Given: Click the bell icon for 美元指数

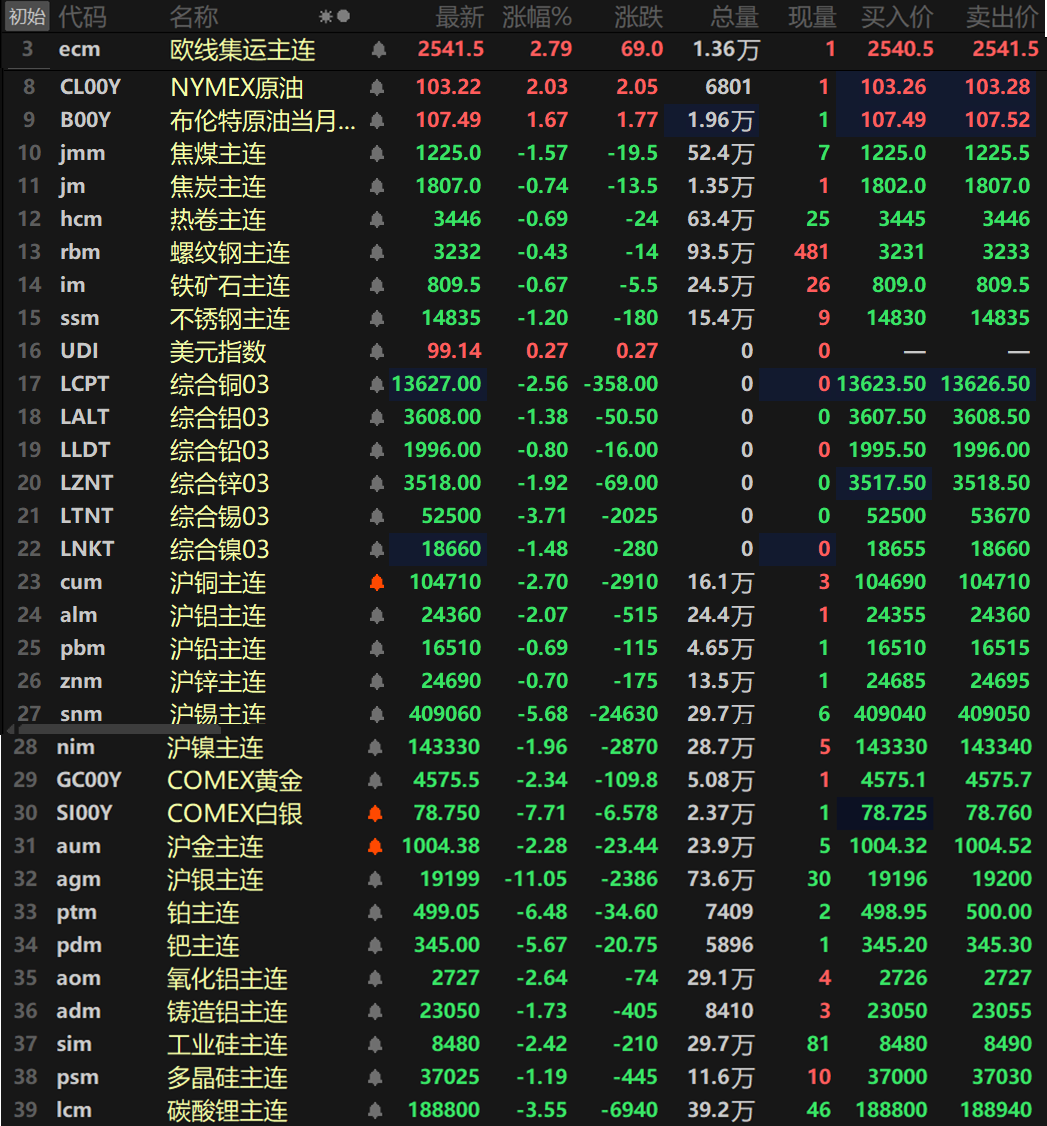Looking at the screenshot, I should [x=376, y=352].
